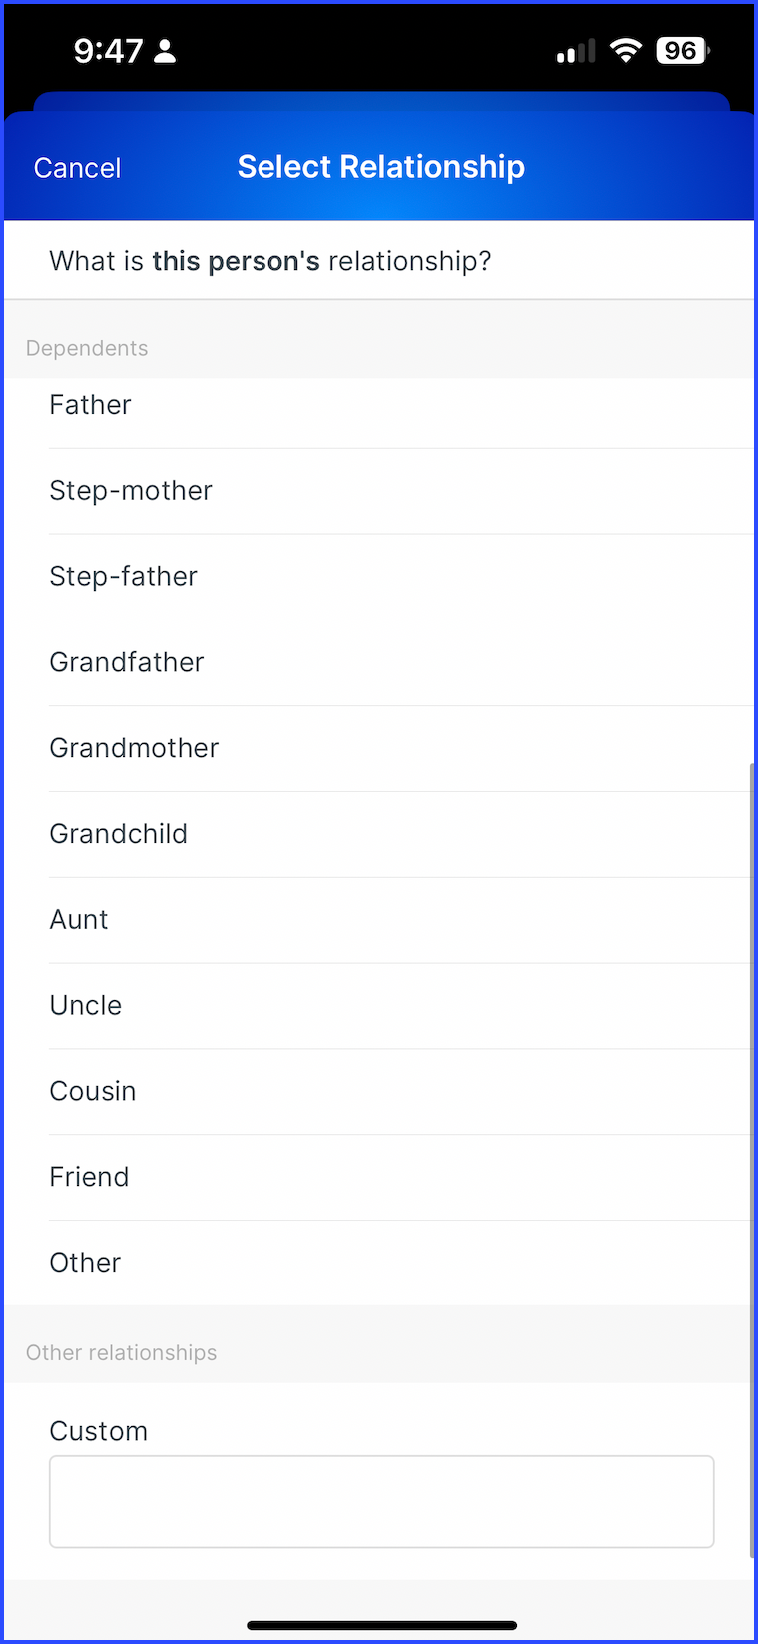Choose Step-mother from the list

pyautogui.click(x=380, y=491)
